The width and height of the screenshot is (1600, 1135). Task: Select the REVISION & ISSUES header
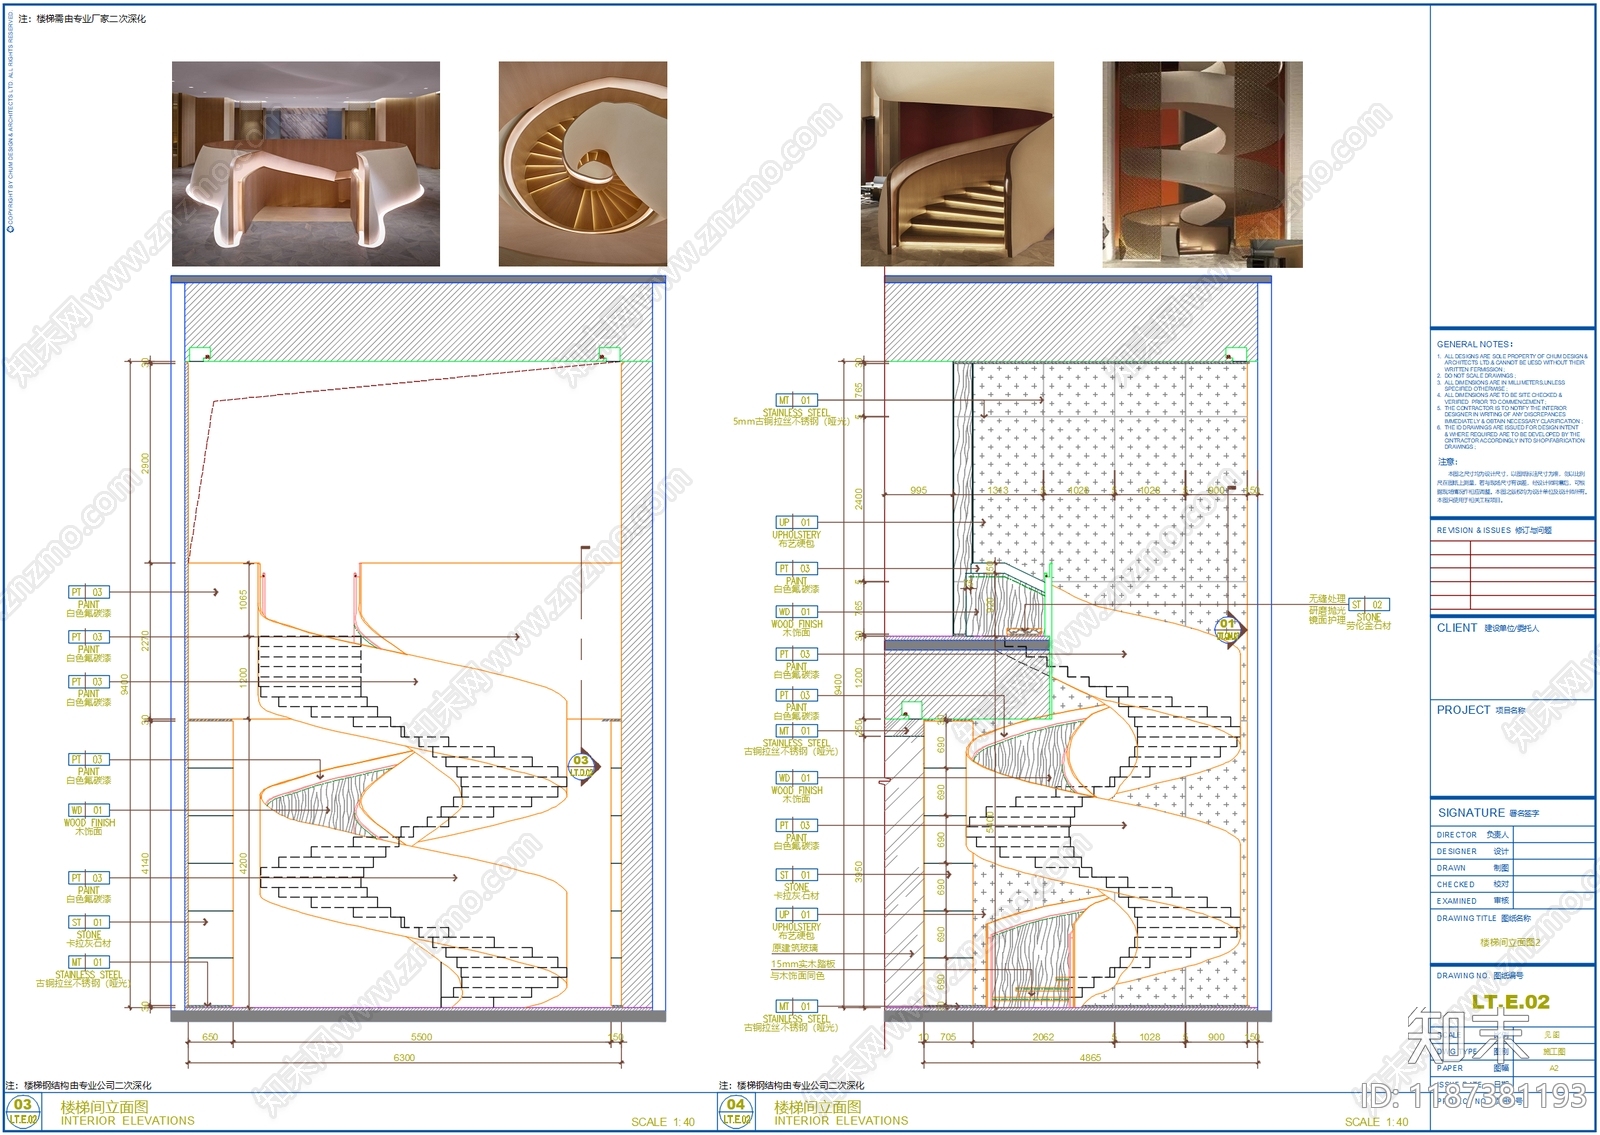tap(1494, 530)
